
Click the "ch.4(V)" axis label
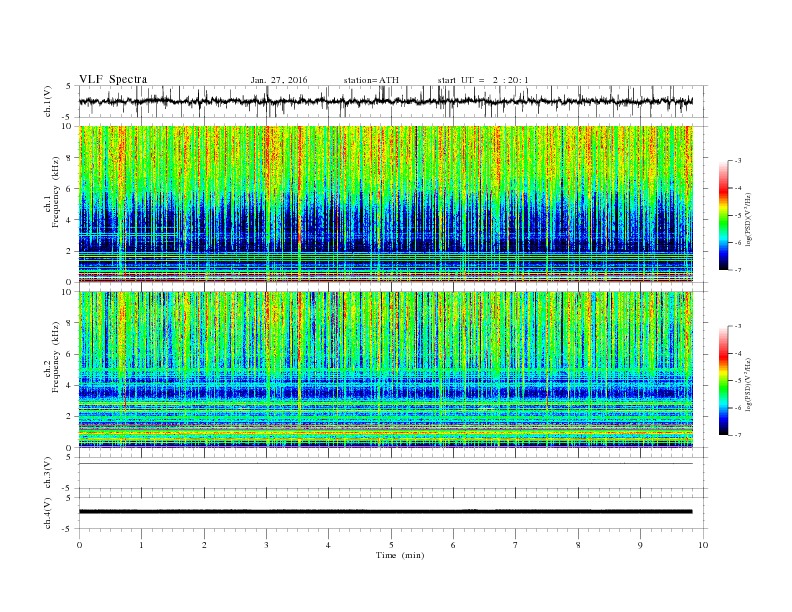pos(48,514)
